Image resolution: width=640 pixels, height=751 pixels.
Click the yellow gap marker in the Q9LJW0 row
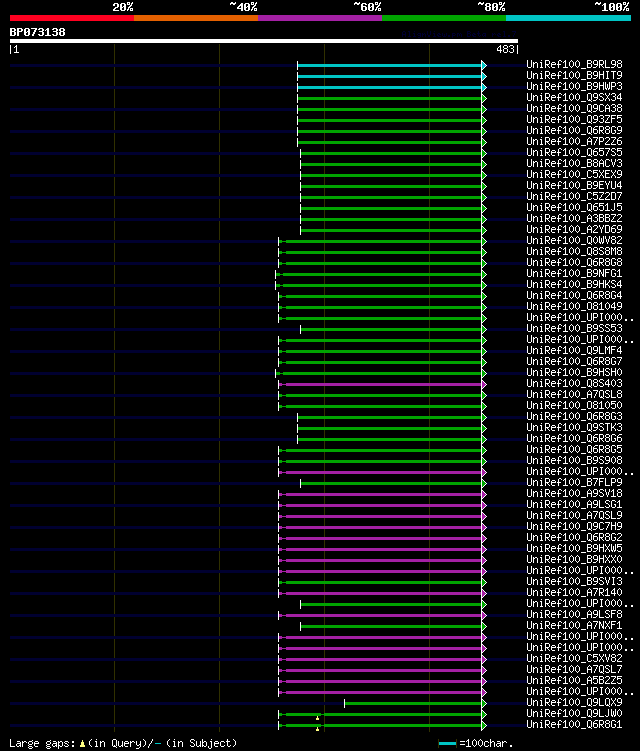click(x=317, y=718)
